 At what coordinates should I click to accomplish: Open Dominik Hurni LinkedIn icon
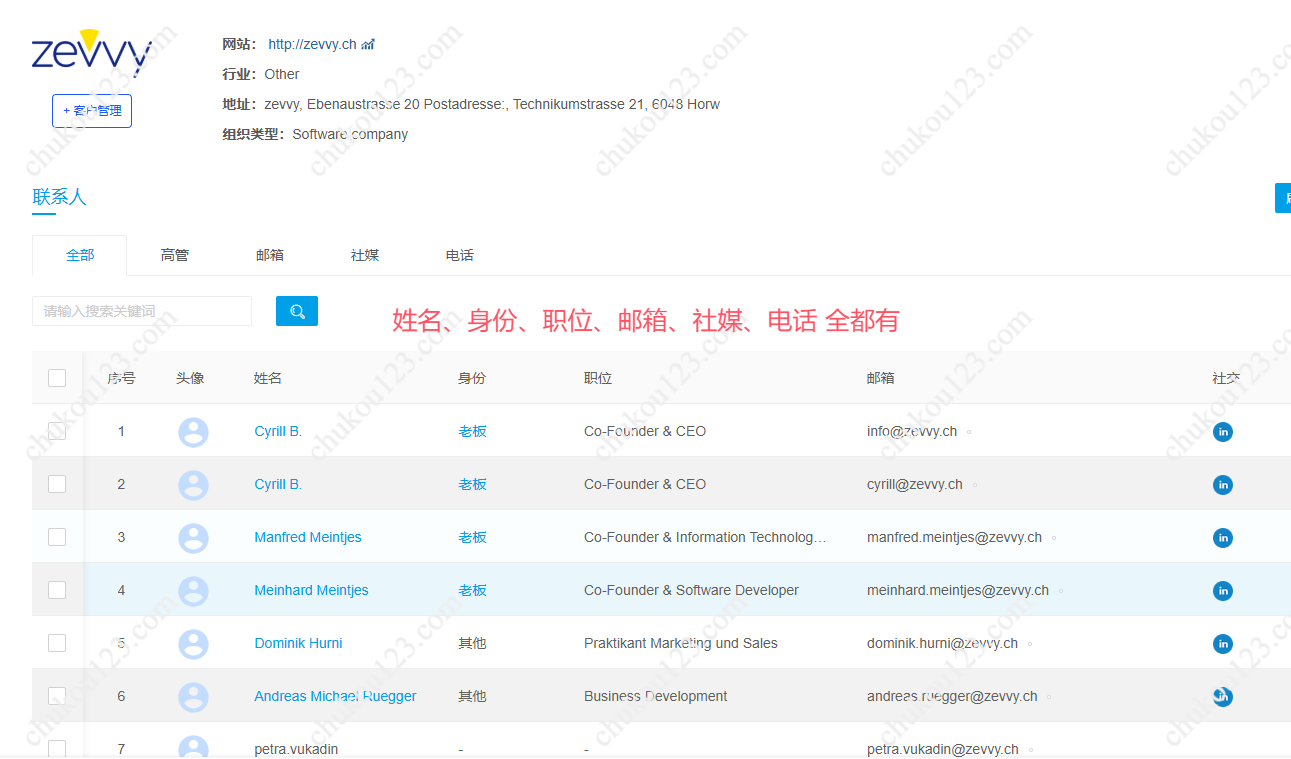[1222, 644]
